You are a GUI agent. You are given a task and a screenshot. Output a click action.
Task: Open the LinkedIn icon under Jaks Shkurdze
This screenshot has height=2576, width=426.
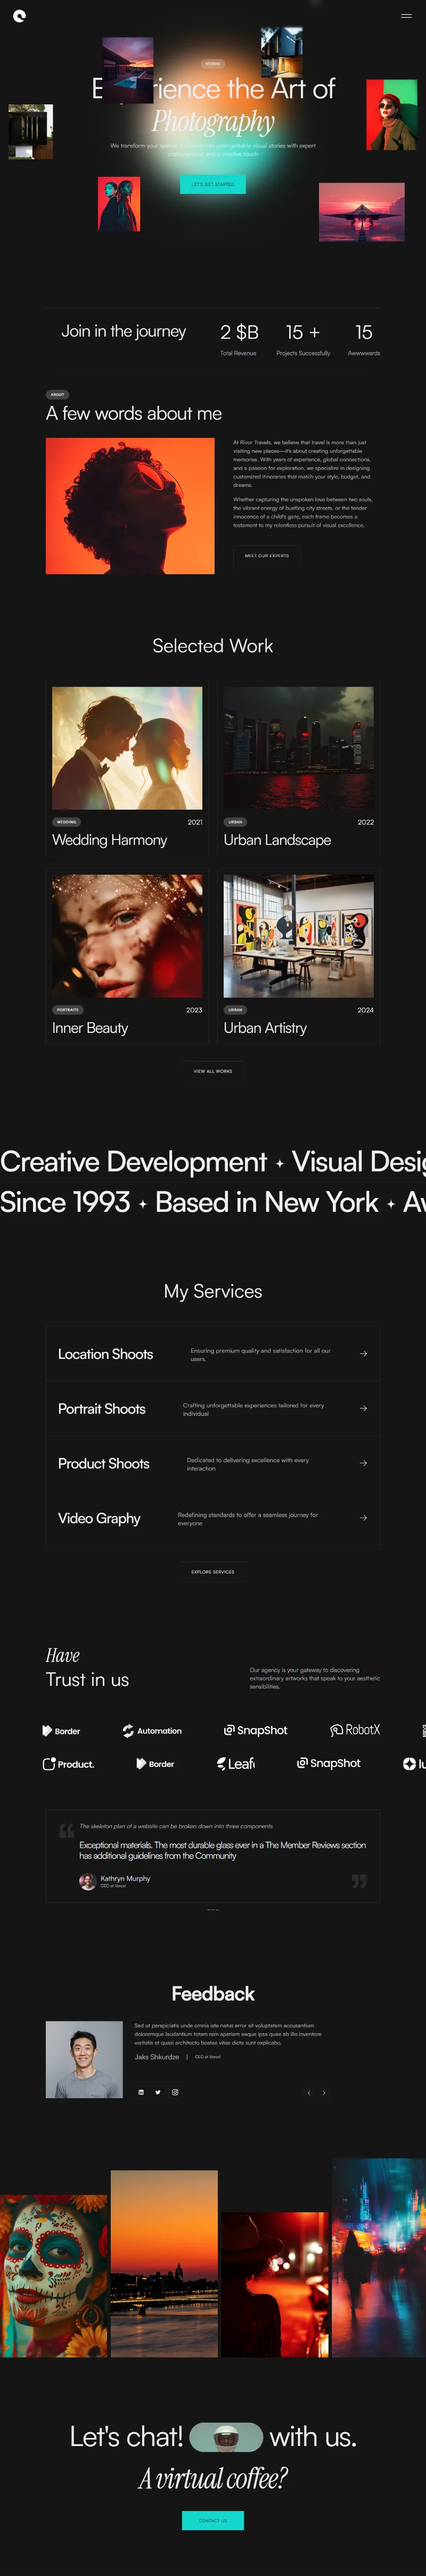141,2092
